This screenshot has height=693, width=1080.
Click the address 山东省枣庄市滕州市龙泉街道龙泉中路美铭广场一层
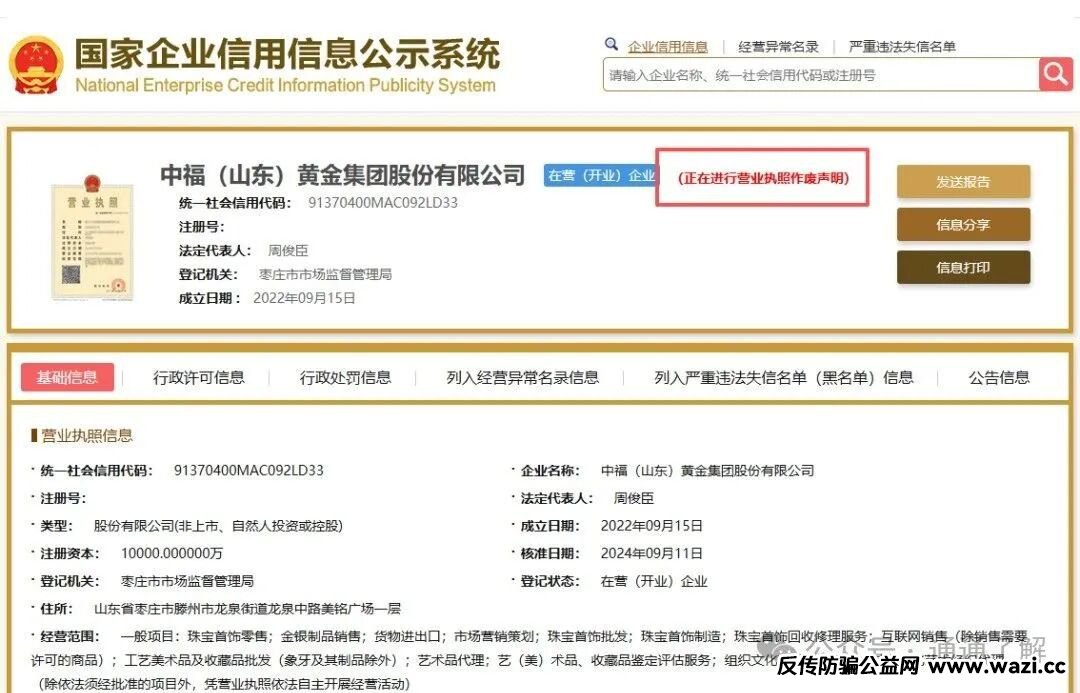247,608
